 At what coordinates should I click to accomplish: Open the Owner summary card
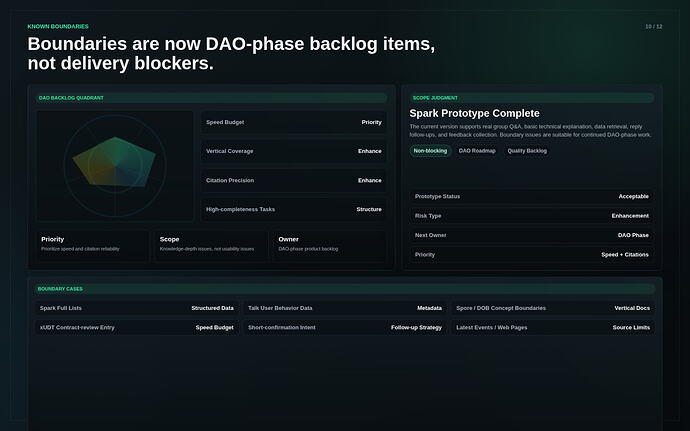(x=330, y=245)
